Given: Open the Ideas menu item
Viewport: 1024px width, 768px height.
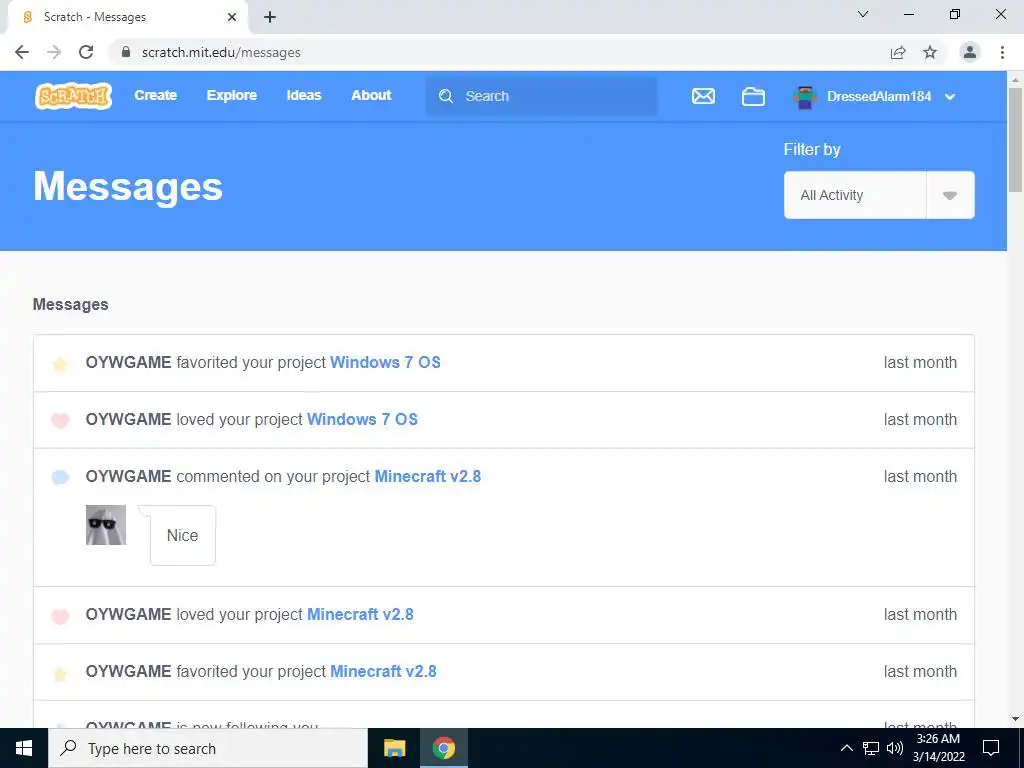Looking at the screenshot, I should click(x=304, y=95).
